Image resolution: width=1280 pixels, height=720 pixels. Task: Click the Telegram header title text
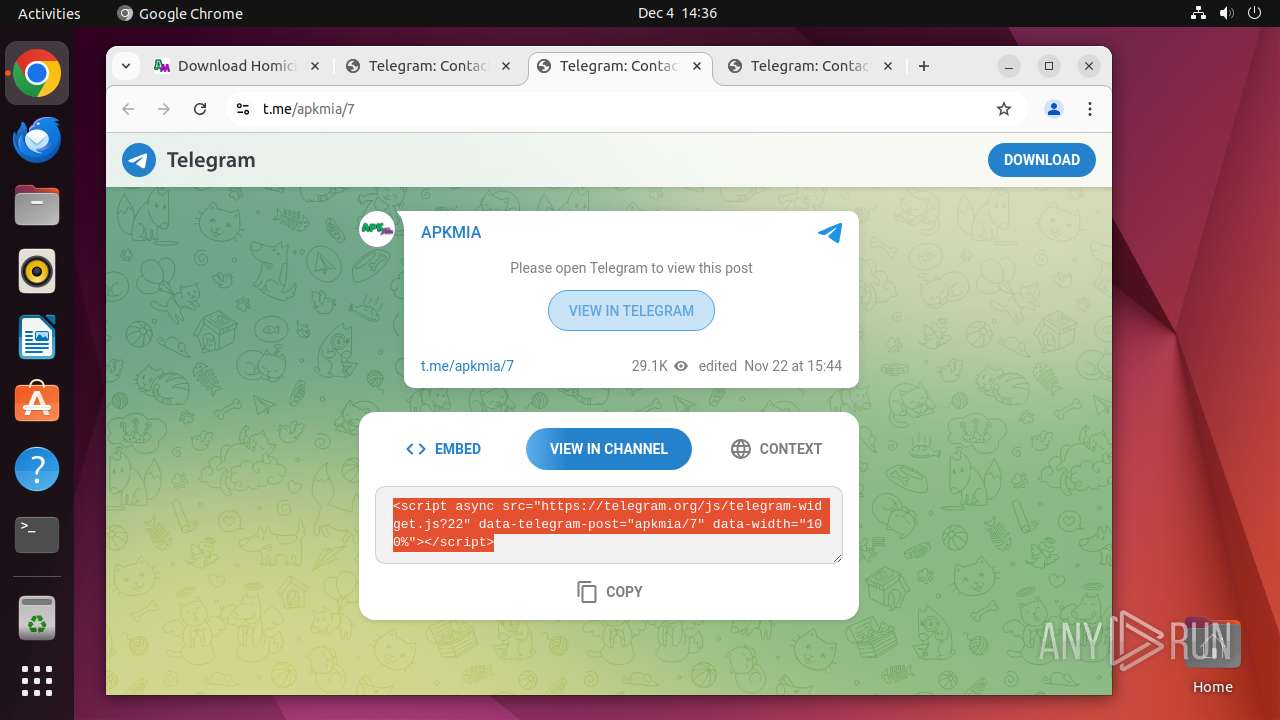[211, 160]
